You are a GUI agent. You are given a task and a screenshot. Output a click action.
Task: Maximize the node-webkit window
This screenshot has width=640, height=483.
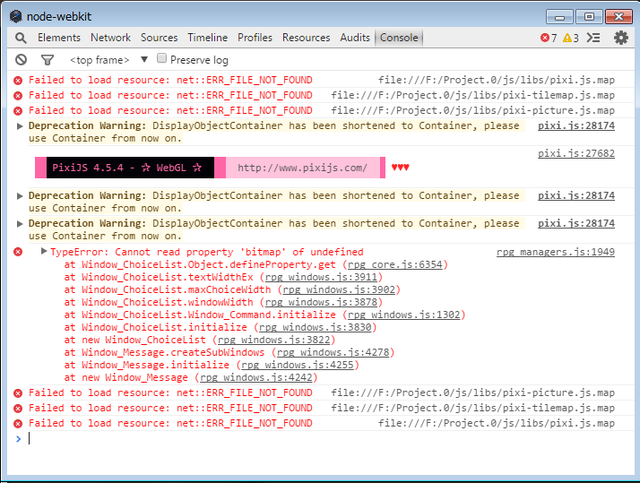(x=589, y=17)
